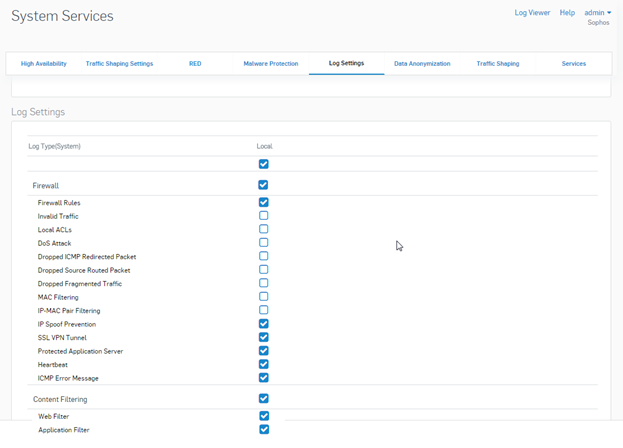Select the RED tab
Image resolution: width=623 pixels, height=448 pixels.
coord(195,64)
